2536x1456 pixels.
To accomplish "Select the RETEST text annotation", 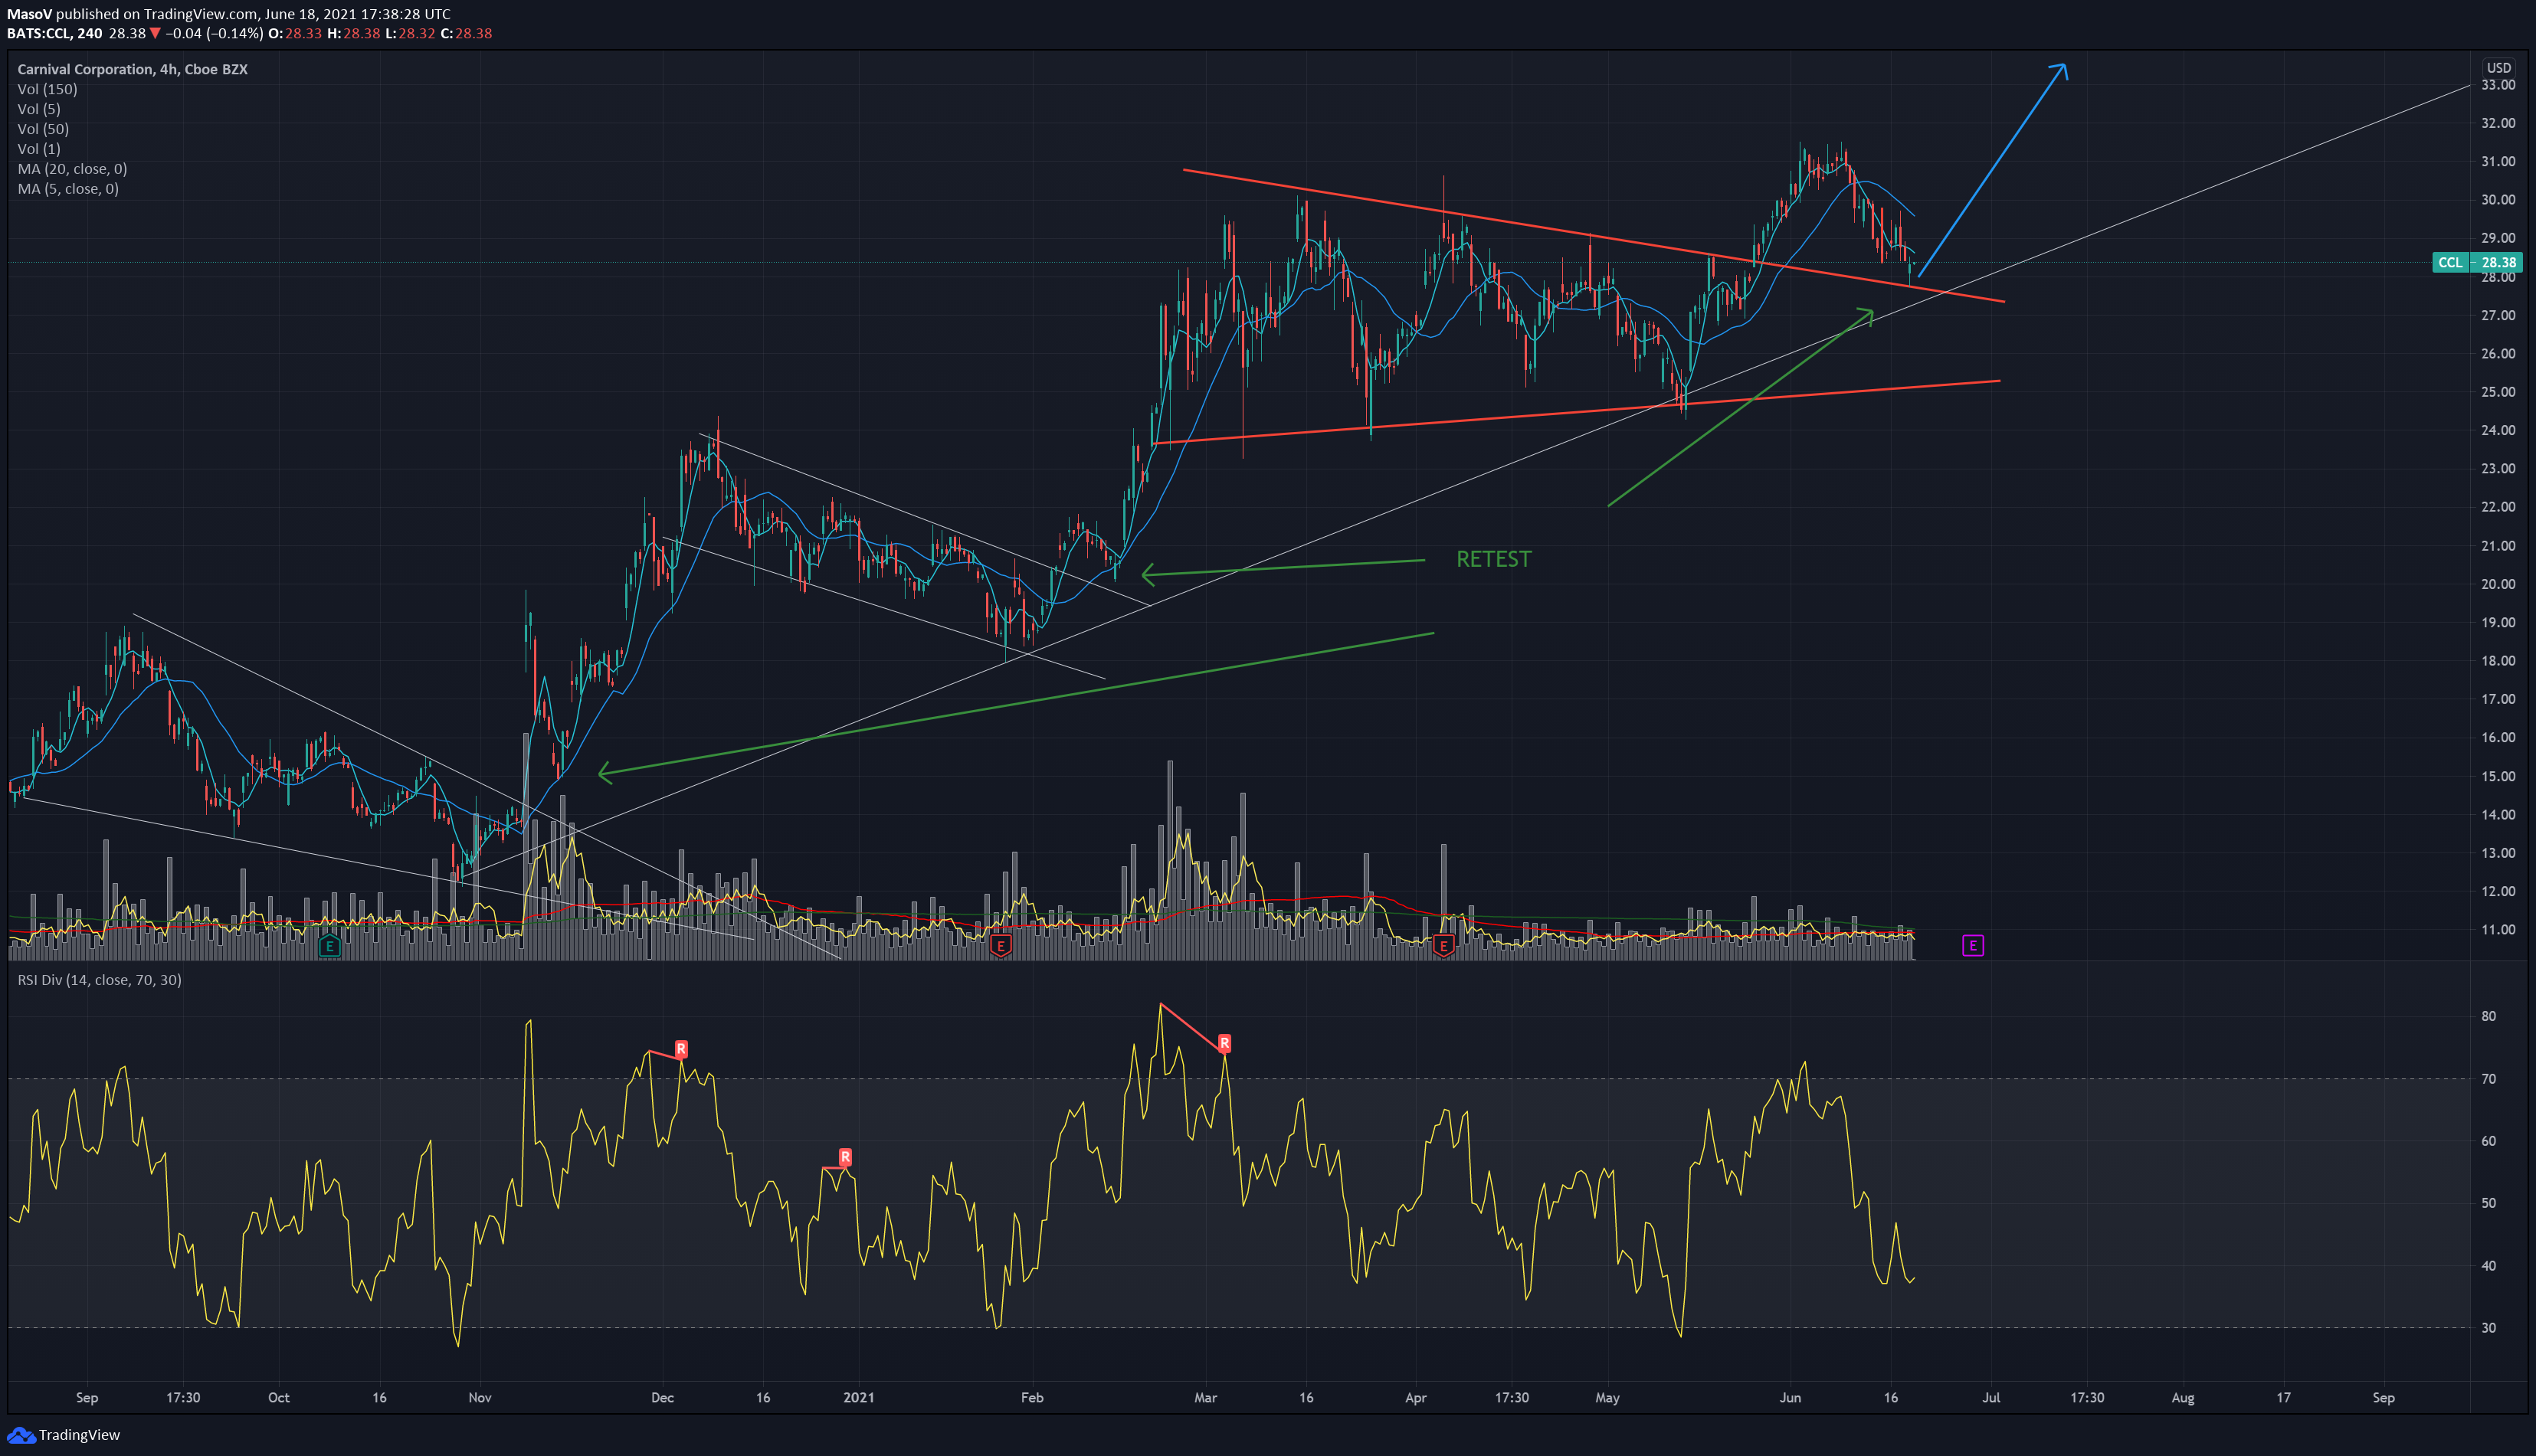I will 1493,559.
